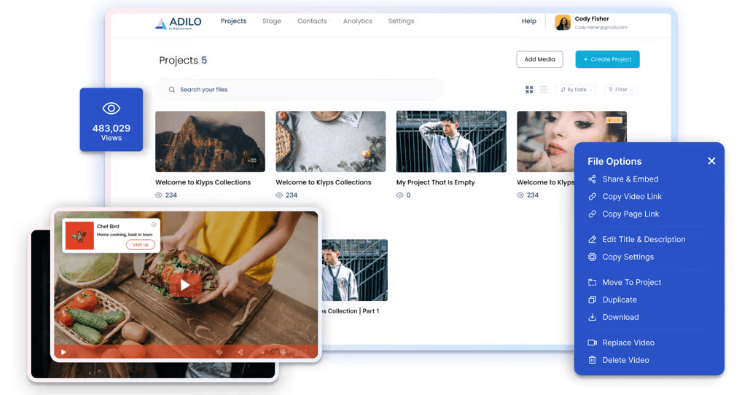Switch to grid view
The image size is (745, 395).
[529, 89]
